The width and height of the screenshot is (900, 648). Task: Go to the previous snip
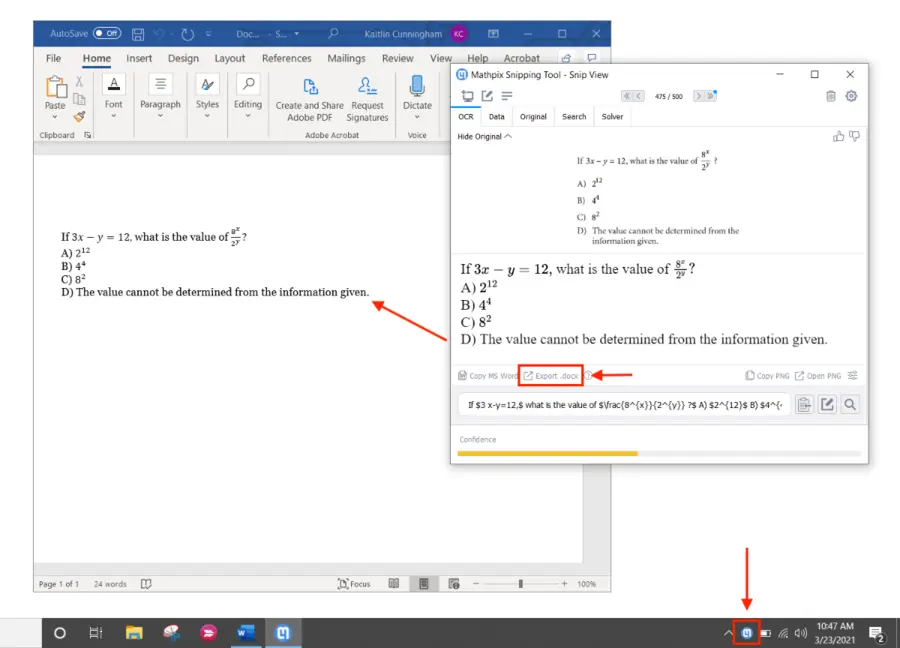click(x=639, y=96)
